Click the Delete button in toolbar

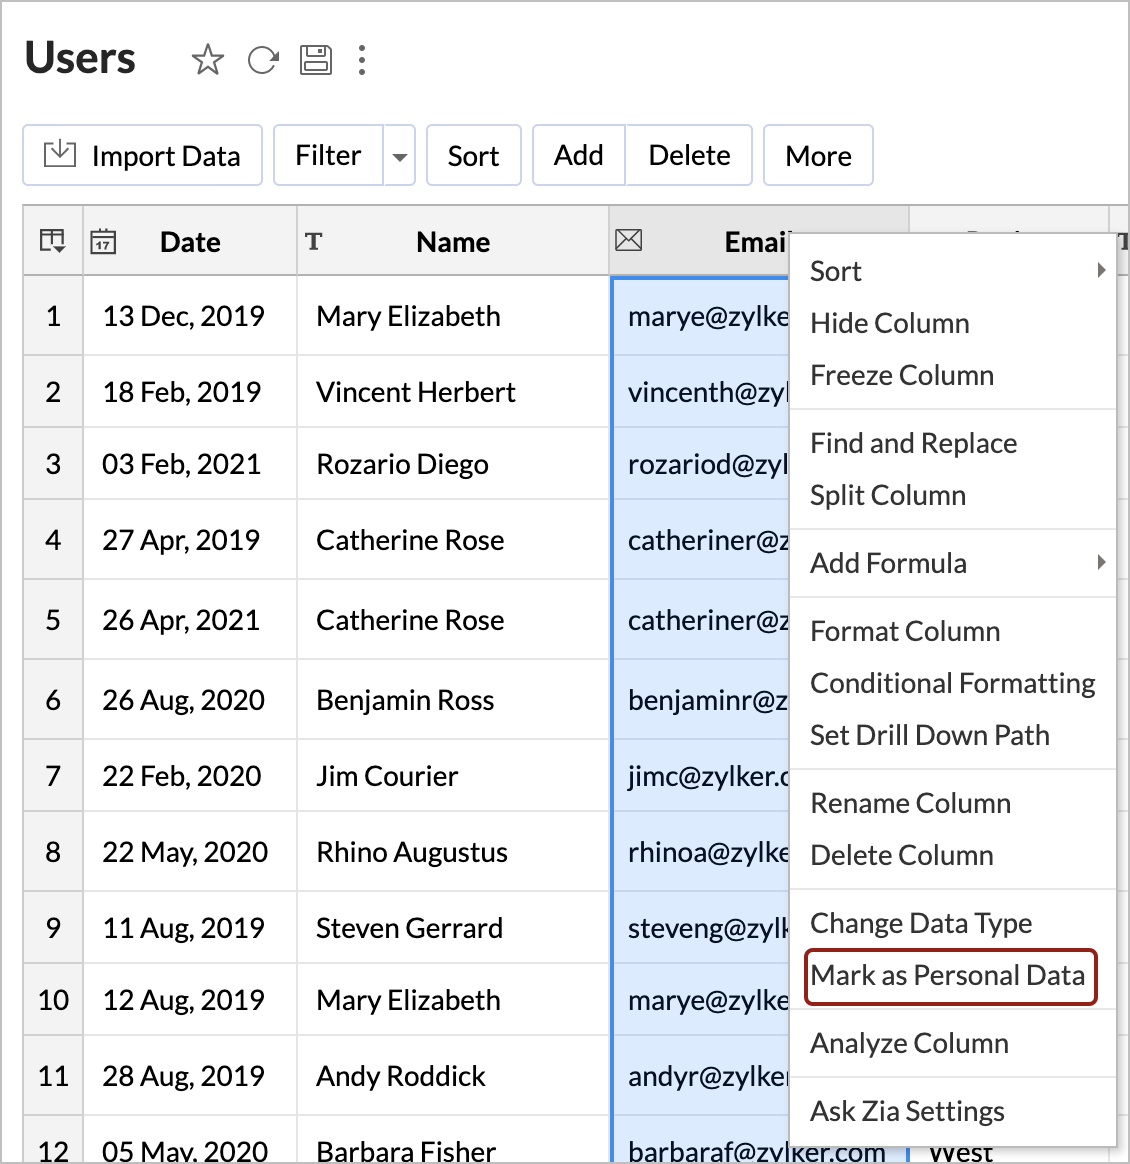[689, 155]
